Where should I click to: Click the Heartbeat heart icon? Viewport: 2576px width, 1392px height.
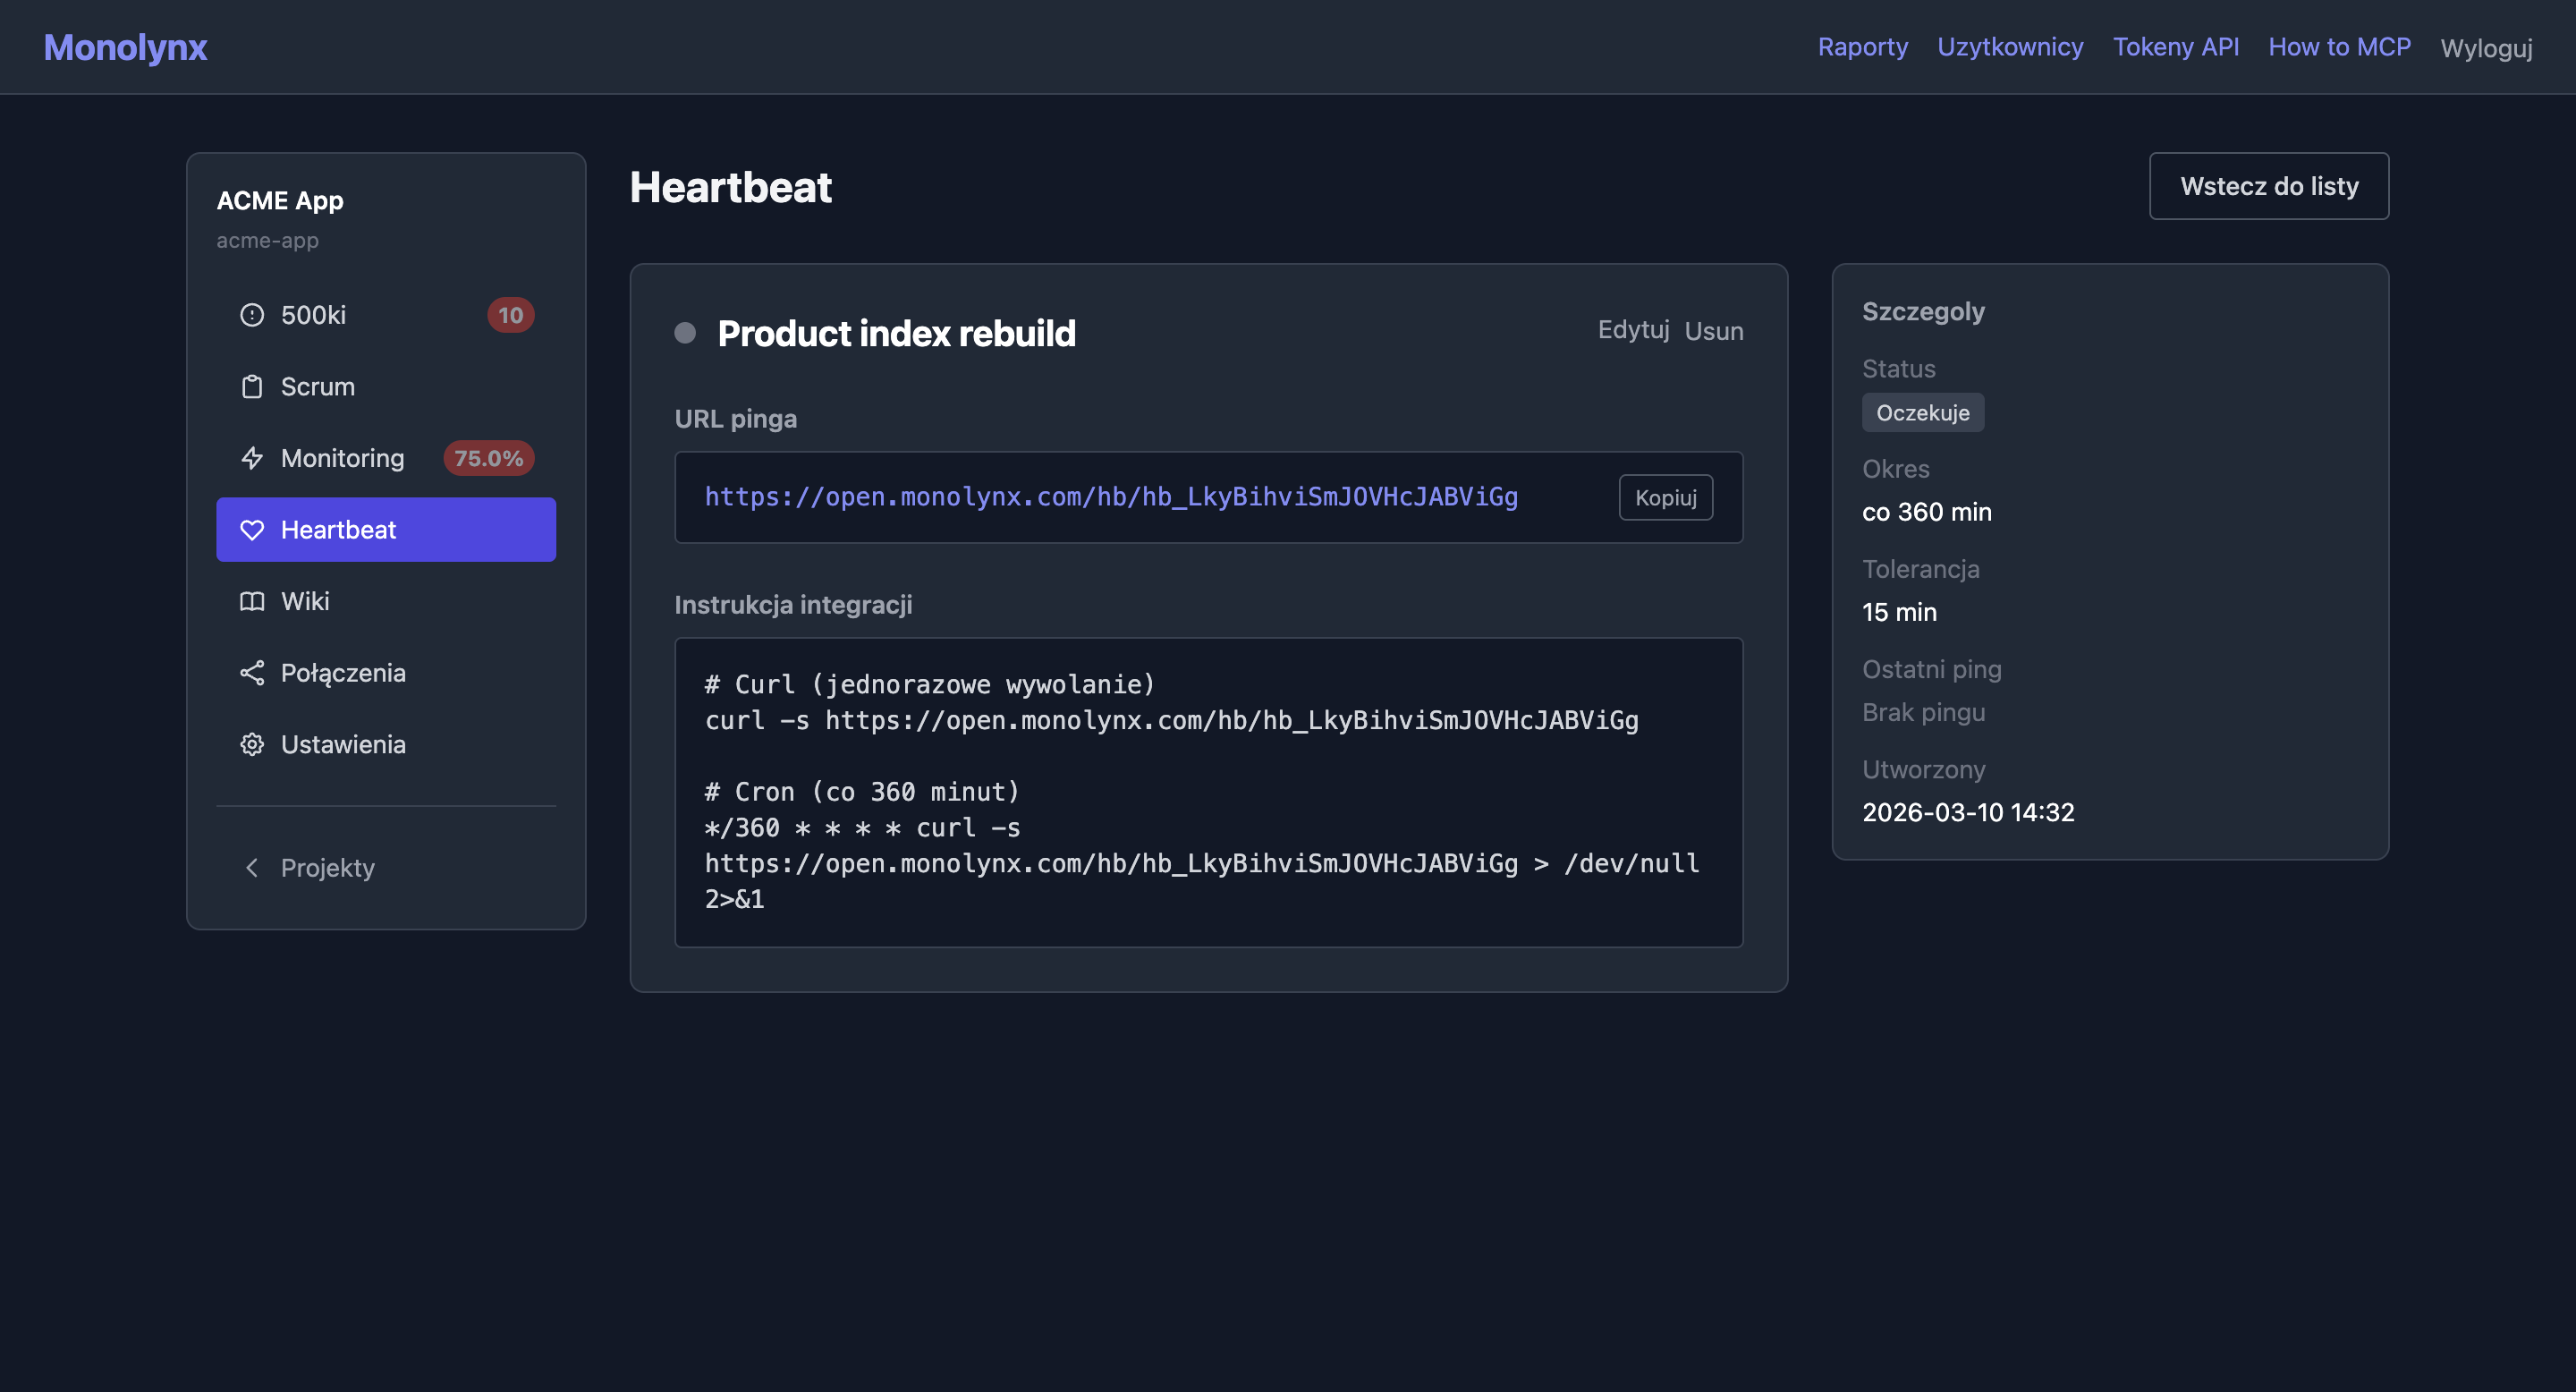point(252,529)
